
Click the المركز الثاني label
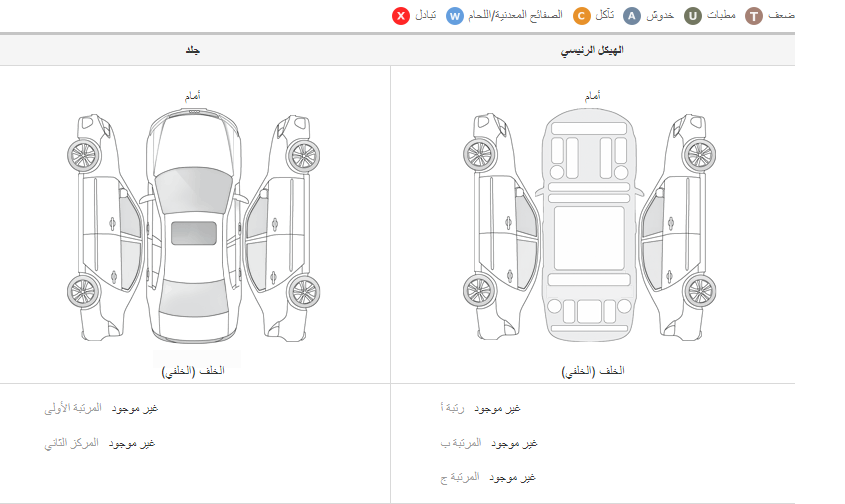(73, 443)
